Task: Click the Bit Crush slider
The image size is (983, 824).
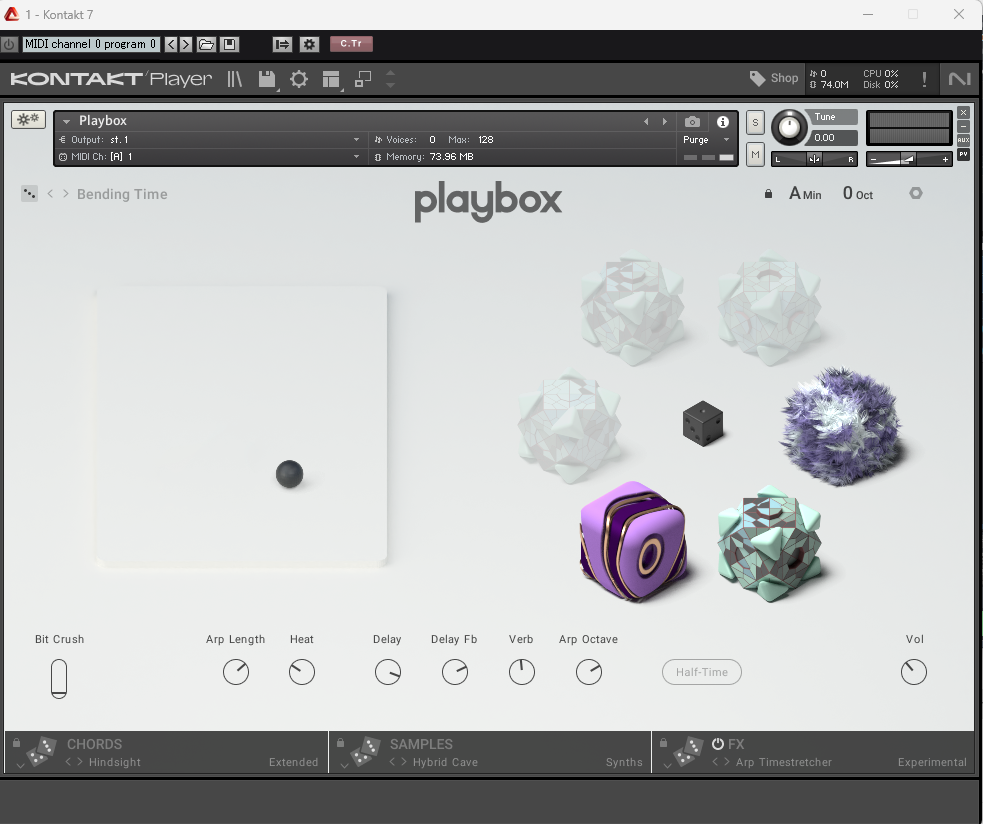Action: pyautogui.click(x=59, y=678)
